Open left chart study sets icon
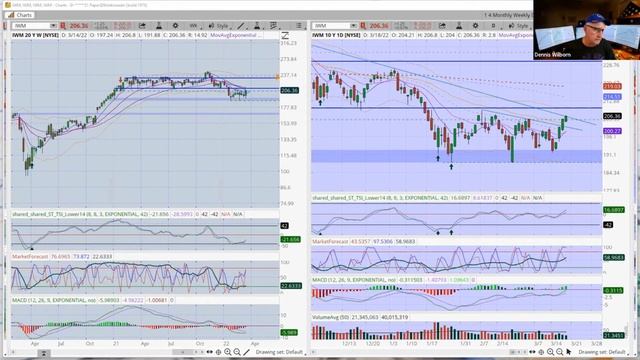The height and width of the screenshot is (360, 640). (273, 26)
